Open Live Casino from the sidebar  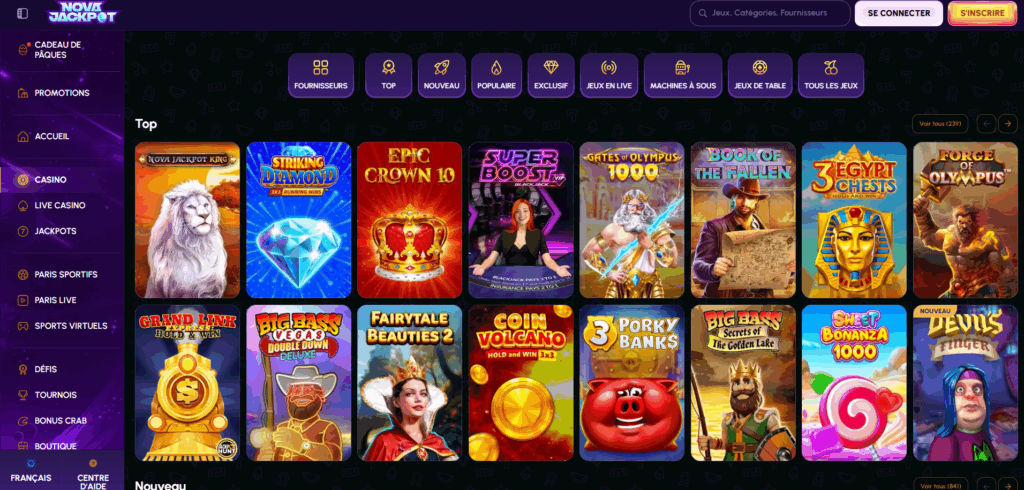coord(60,205)
